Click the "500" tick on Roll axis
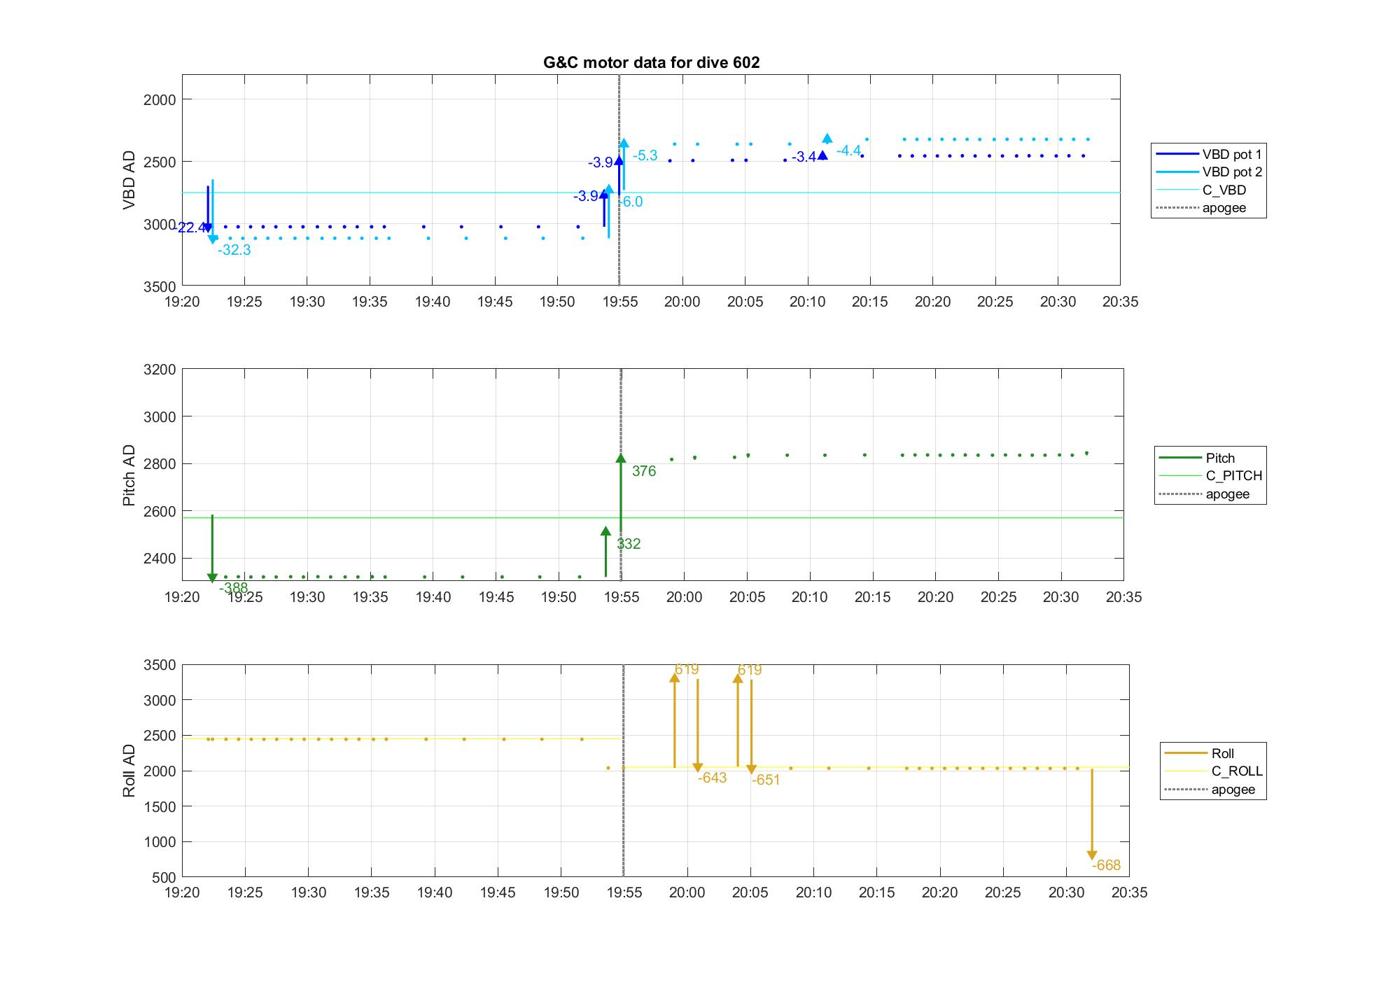1400x986 pixels. [x=165, y=878]
